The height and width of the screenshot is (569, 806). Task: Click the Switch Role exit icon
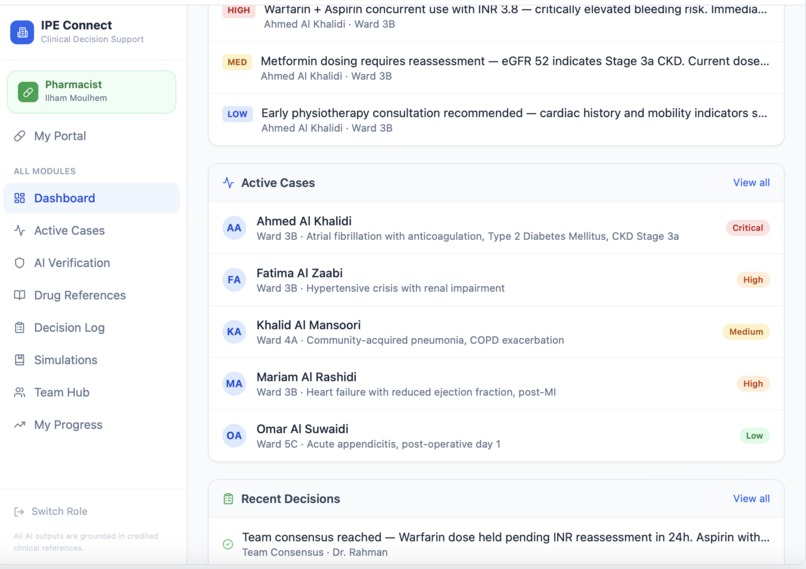(19, 512)
